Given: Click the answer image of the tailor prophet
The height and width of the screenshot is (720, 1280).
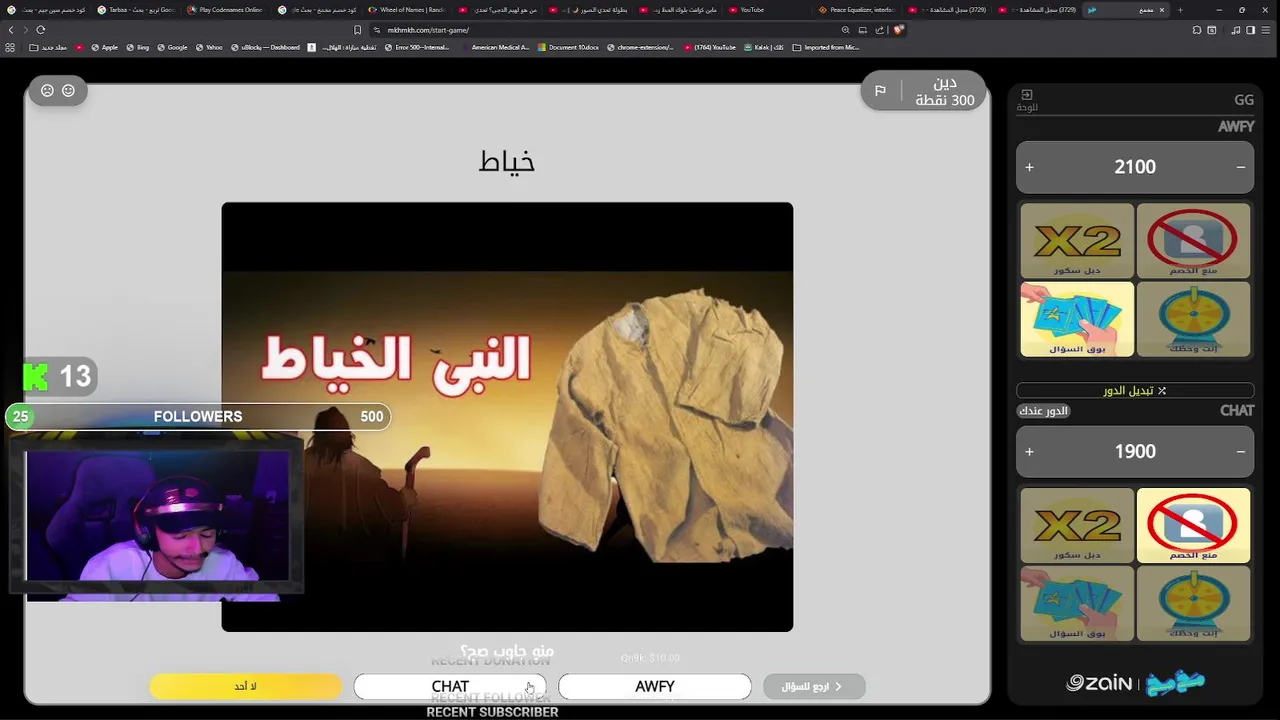Looking at the screenshot, I should click(507, 417).
